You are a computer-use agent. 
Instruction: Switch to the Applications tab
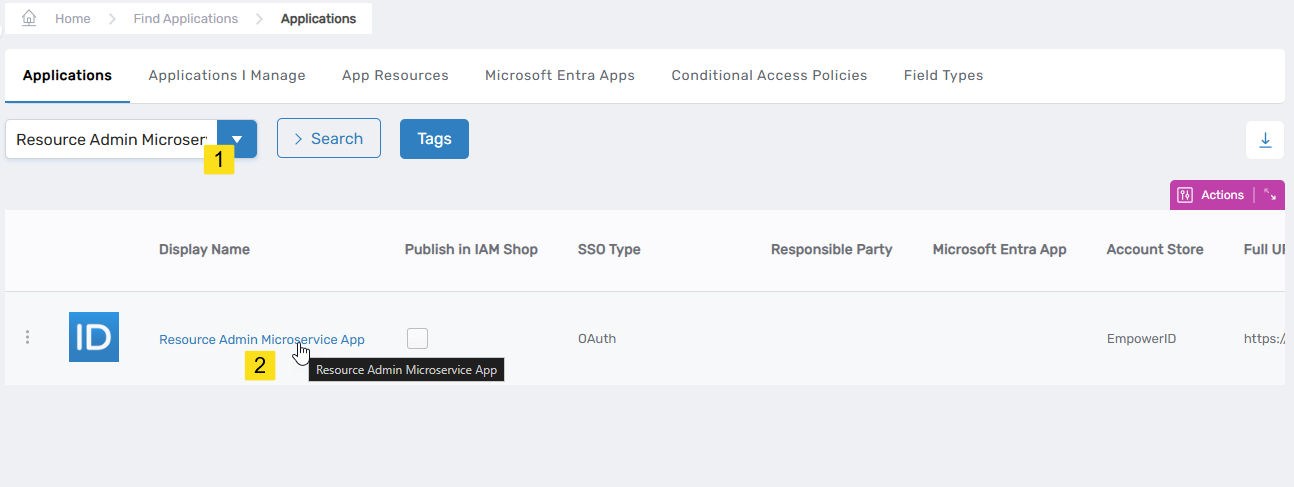click(67, 75)
